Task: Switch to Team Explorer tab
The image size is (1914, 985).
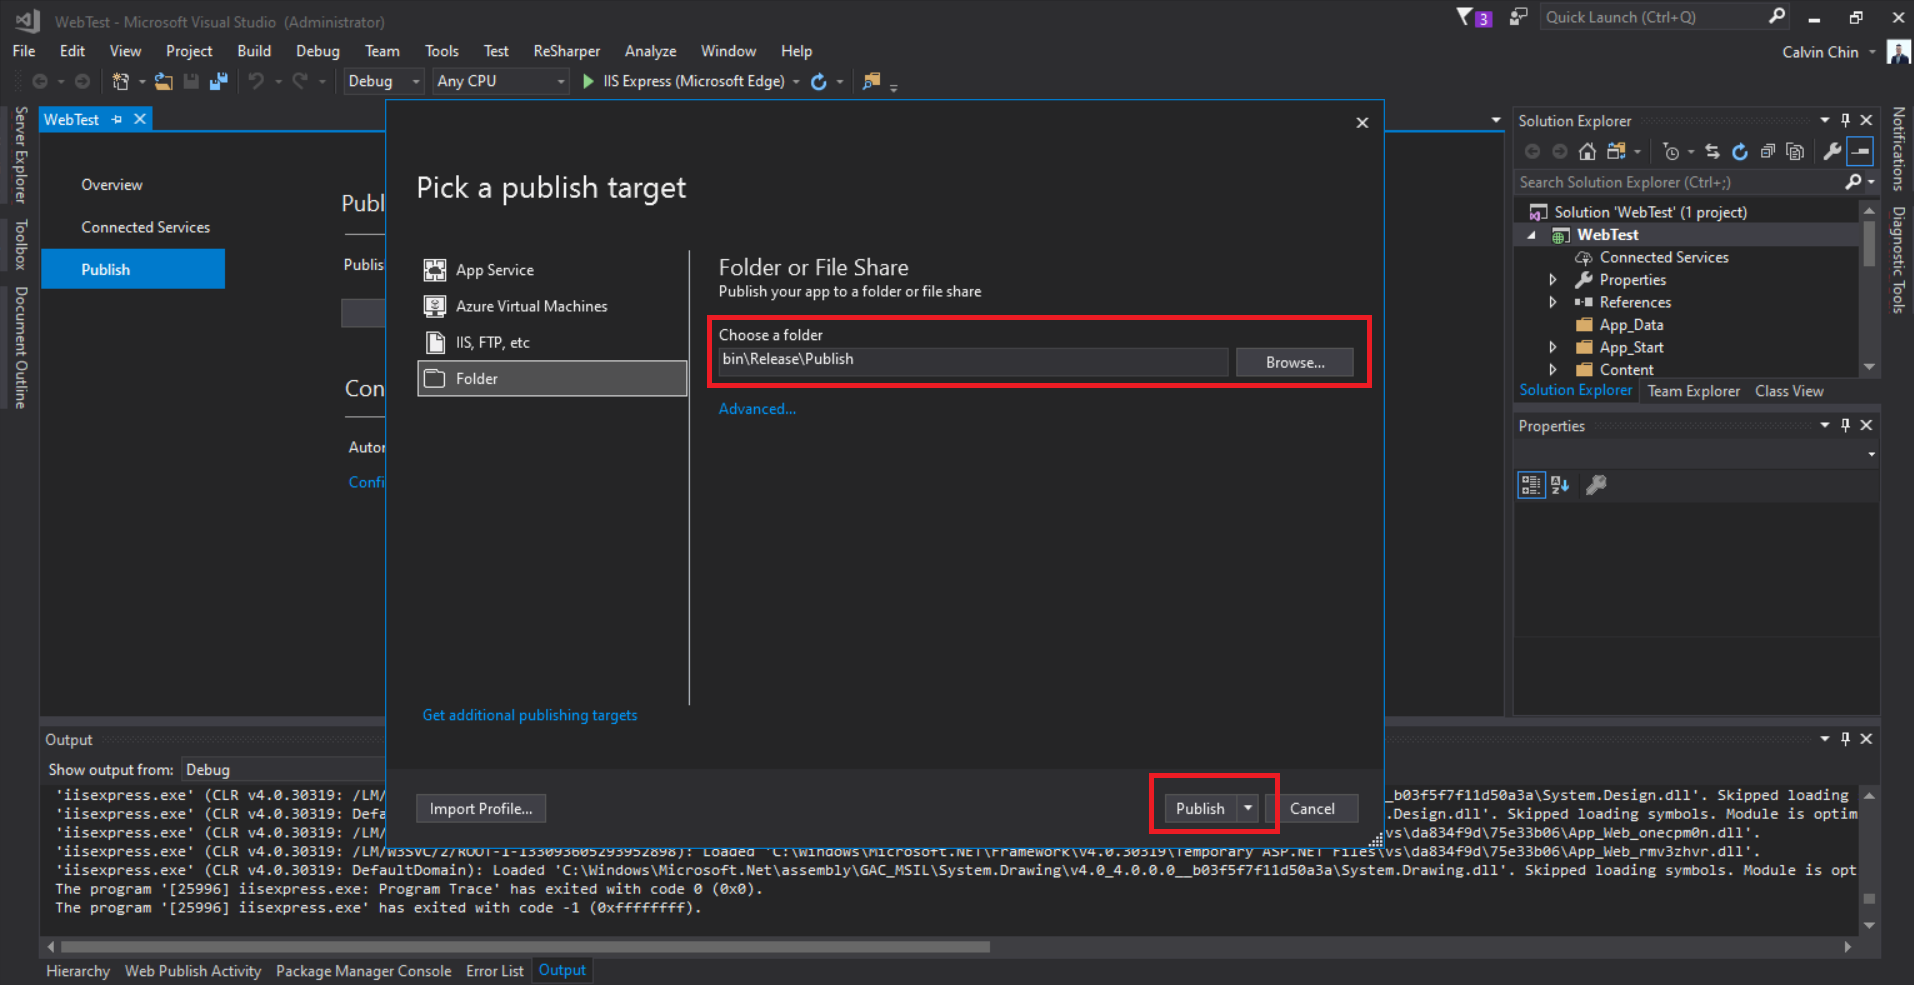Action: 1693,391
